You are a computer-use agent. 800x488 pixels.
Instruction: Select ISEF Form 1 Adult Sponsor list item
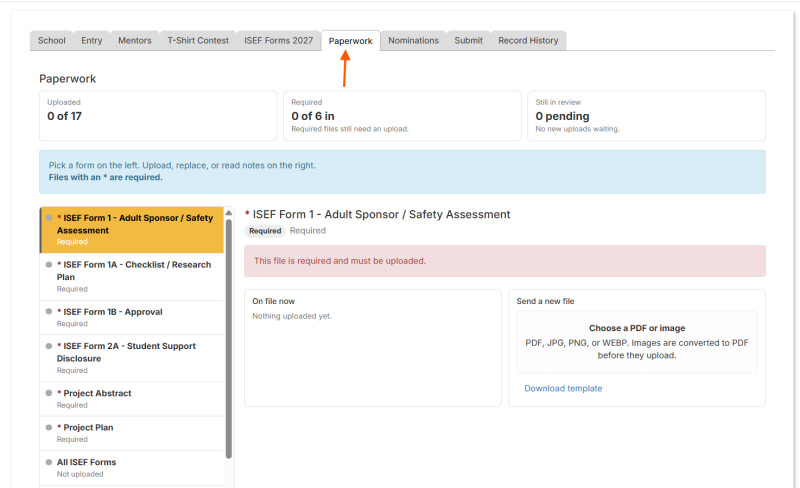[132, 230]
